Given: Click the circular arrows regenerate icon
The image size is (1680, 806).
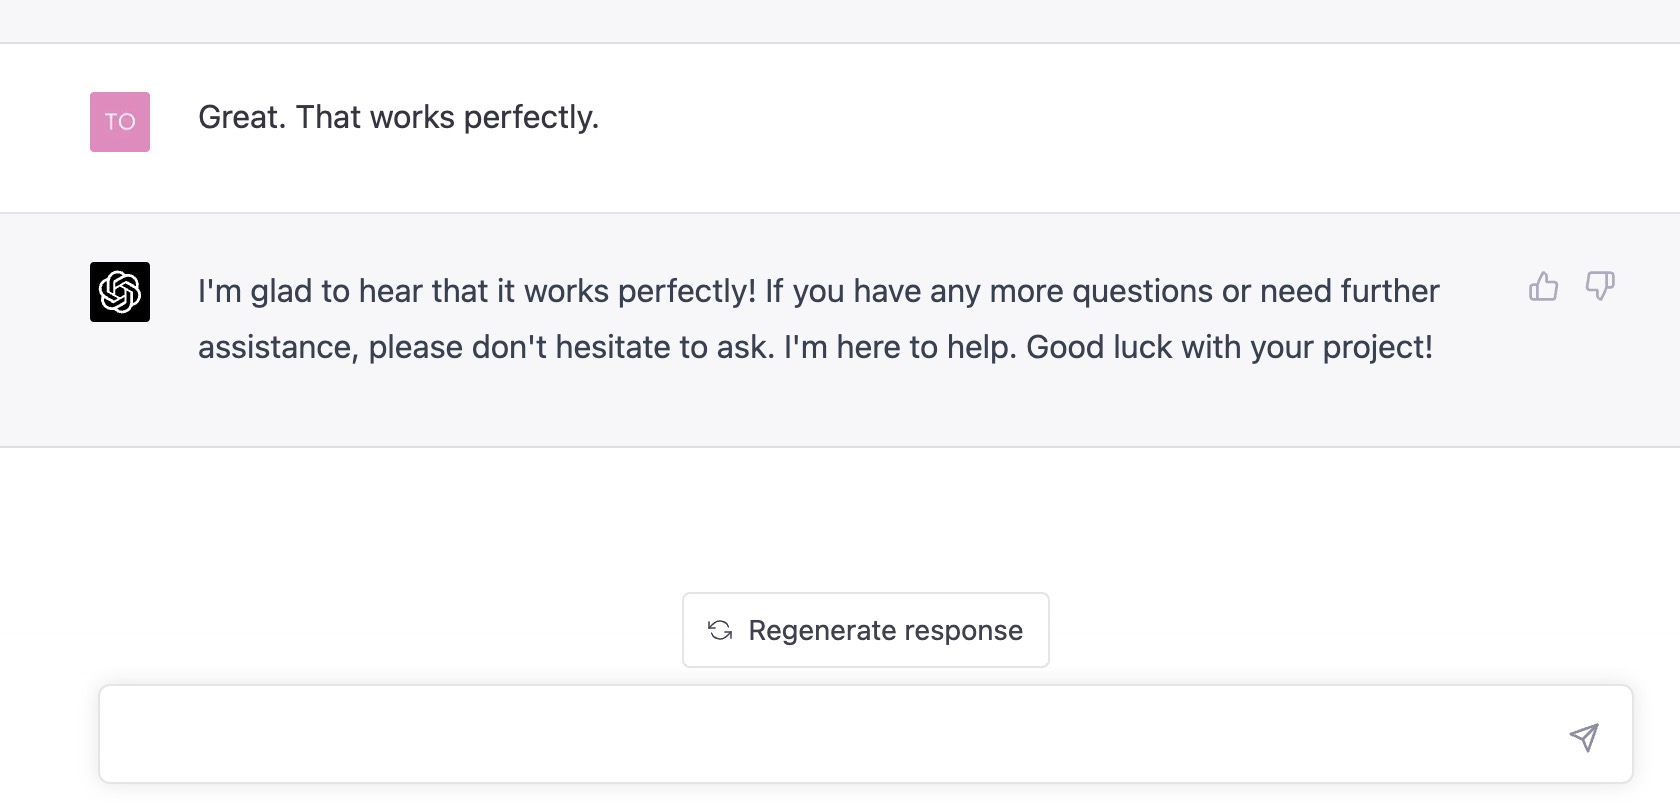Looking at the screenshot, I should point(720,630).
